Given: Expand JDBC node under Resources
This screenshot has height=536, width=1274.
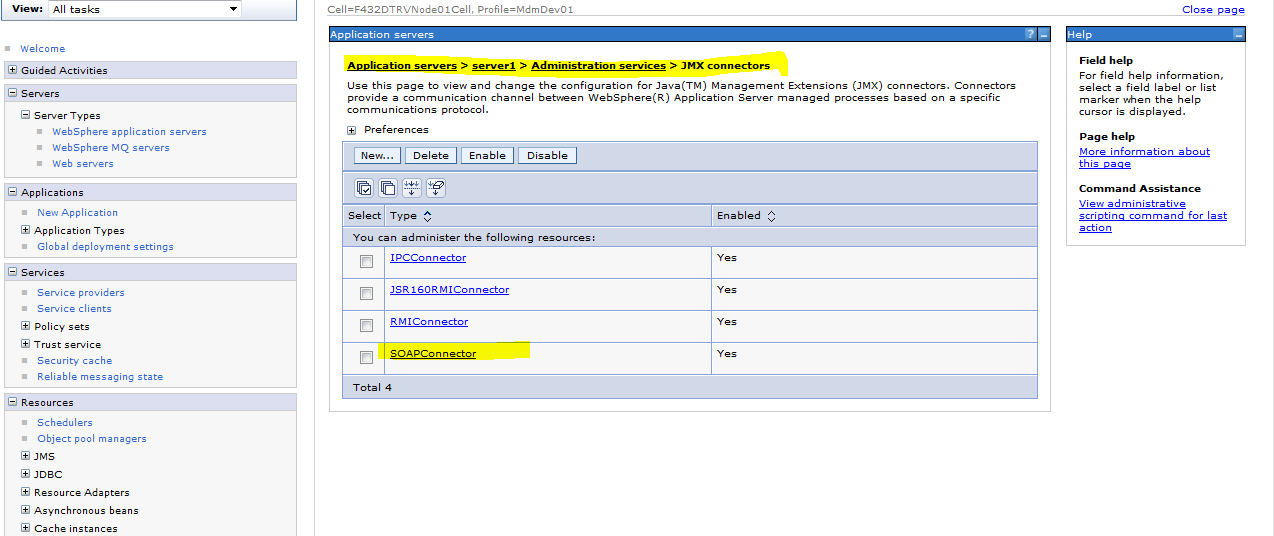Looking at the screenshot, I should coord(26,474).
